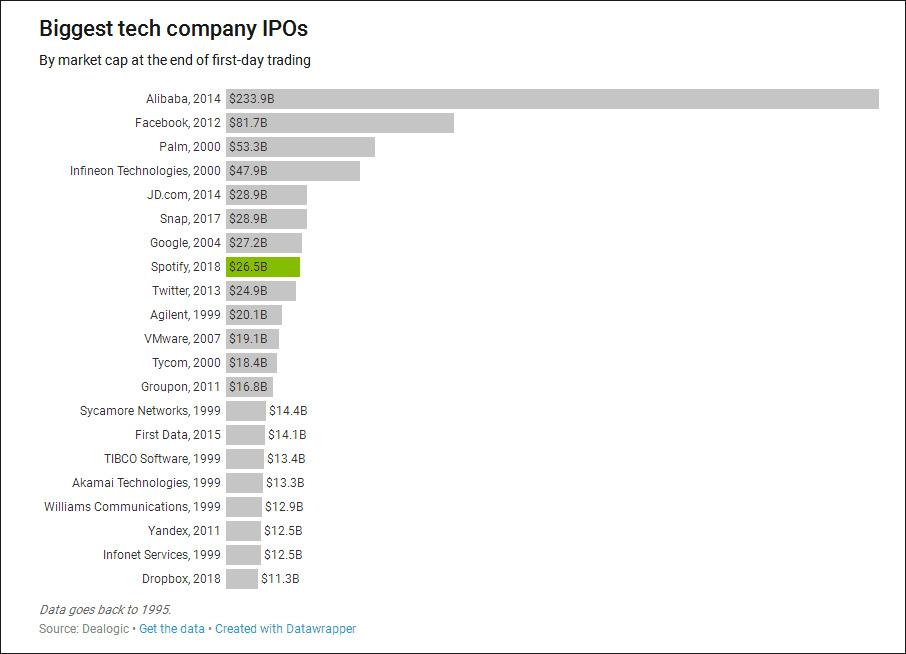Viewport: 906px width, 654px height.
Task: Click the Sycamore Networks $14.4B value label
Action: [x=288, y=411]
